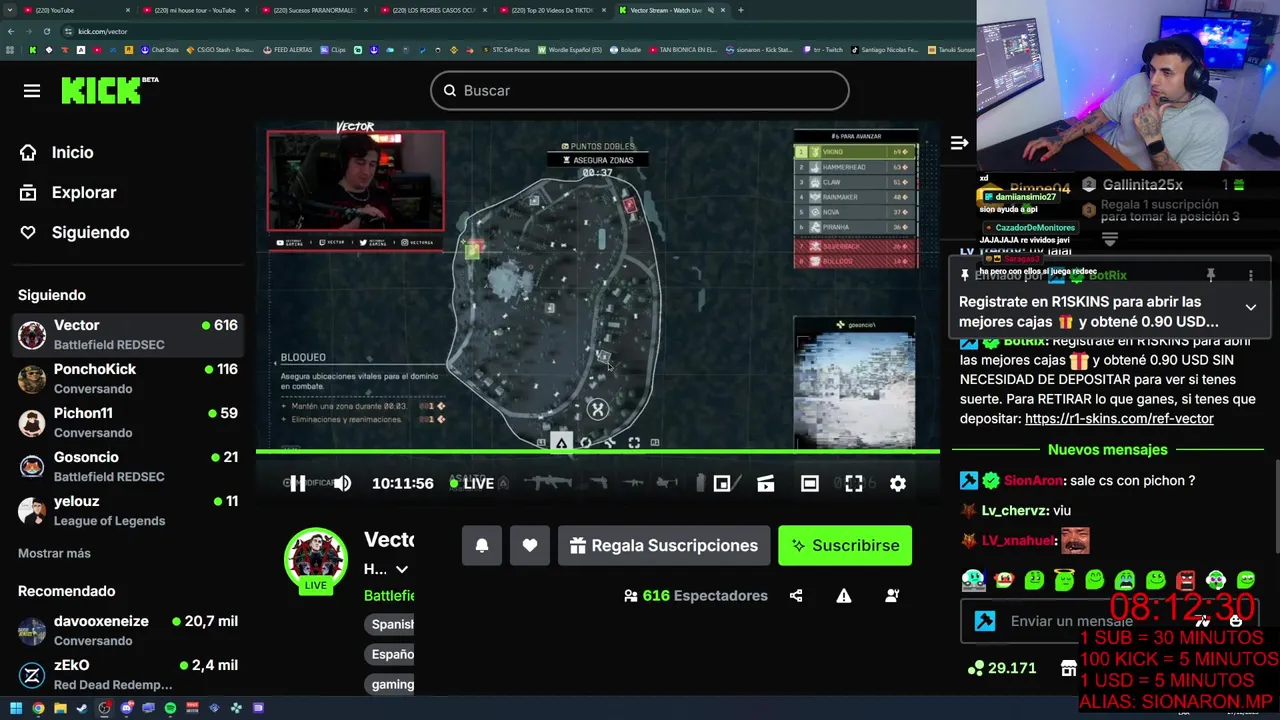The width and height of the screenshot is (1280, 720).
Task: Share the stream via share icon
Action: [x=796, y=596]
